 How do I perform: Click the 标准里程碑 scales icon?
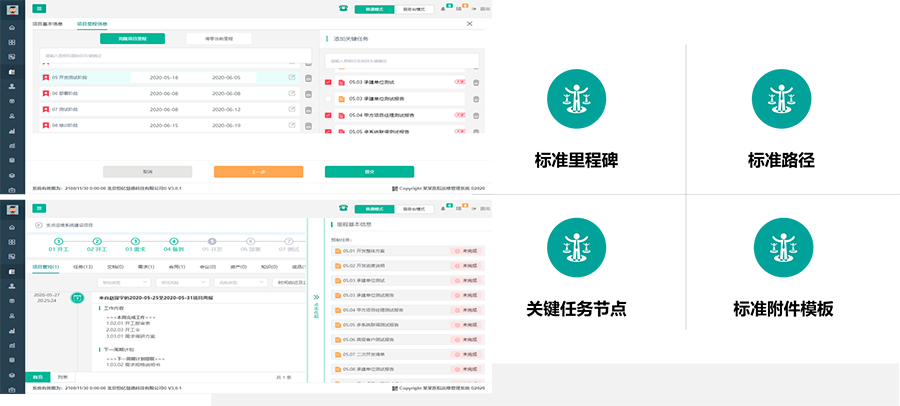576,99
